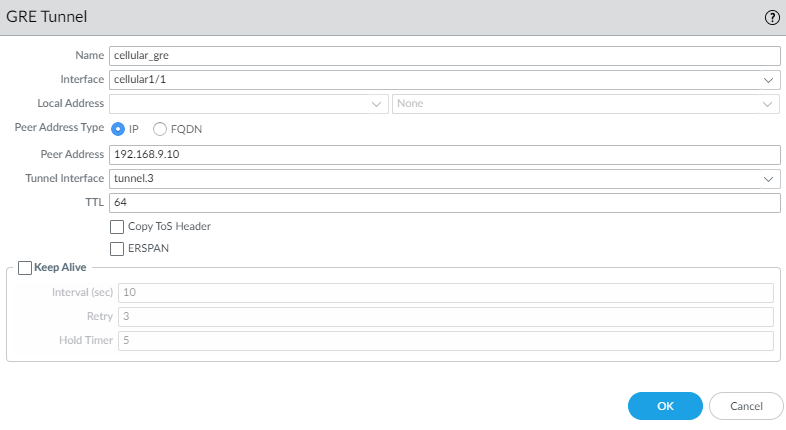Select the IP peer address type

(x=118, y=129)
